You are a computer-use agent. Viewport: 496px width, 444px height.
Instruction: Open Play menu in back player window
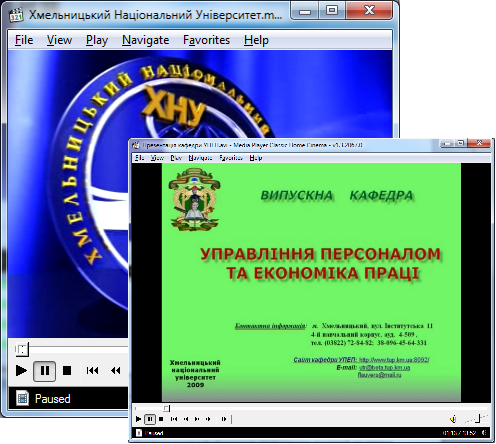(x=97, y=40)
